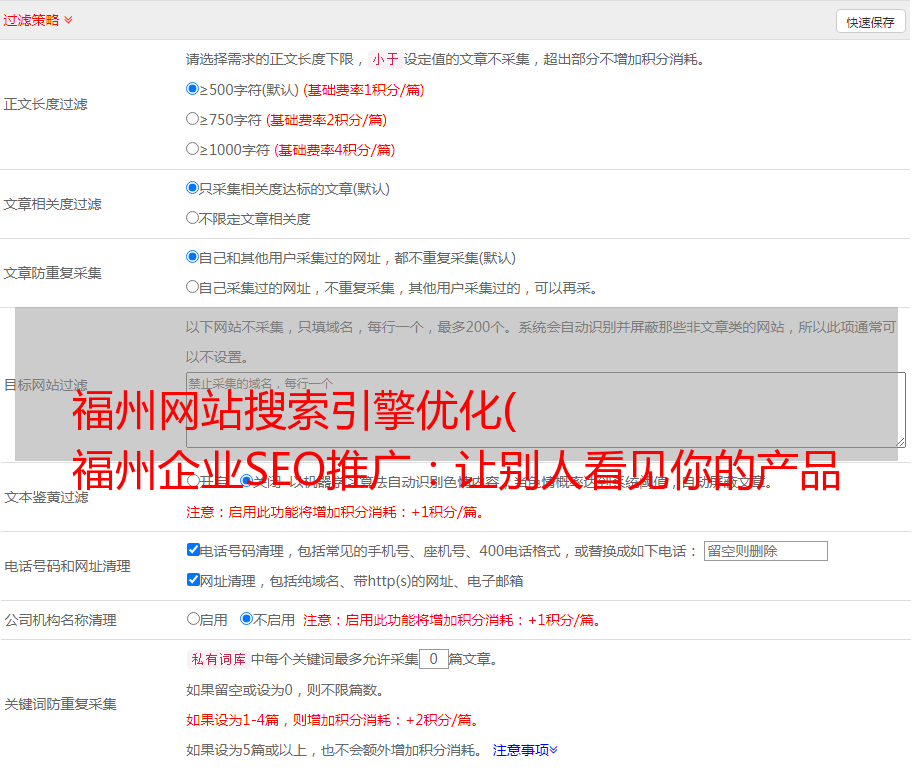Select 启用 for 公司机构名称清理
The image size is (912, 768).
tap(193, 619)
